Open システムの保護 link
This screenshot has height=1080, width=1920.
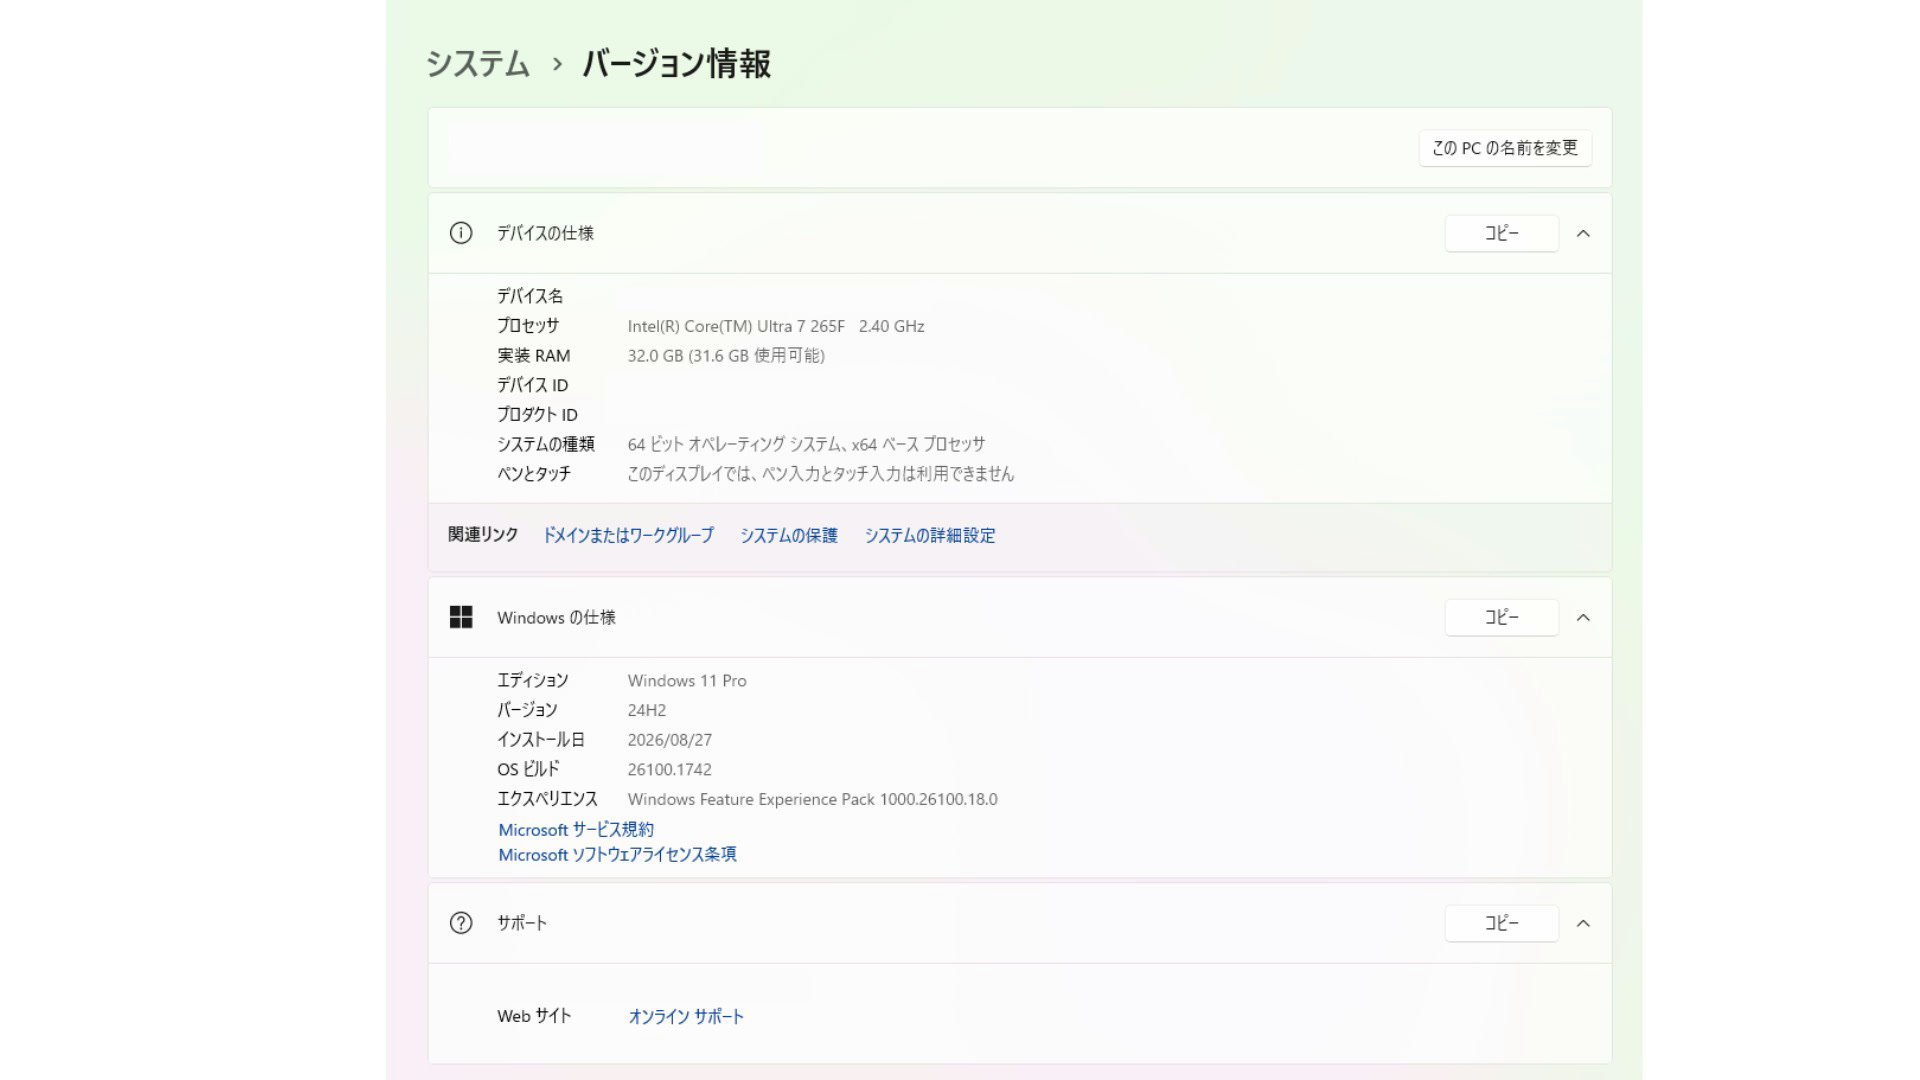click(789, 535)
